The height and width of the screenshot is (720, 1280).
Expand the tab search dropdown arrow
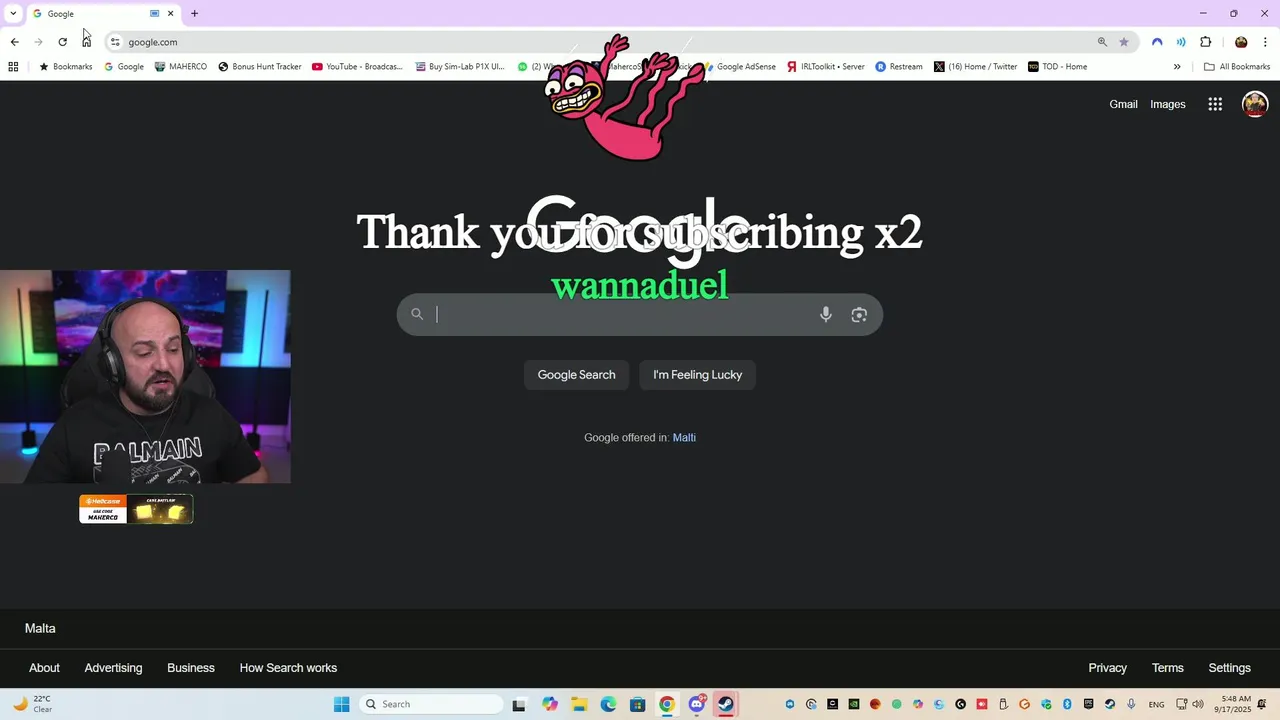click(x=13, y=14)
